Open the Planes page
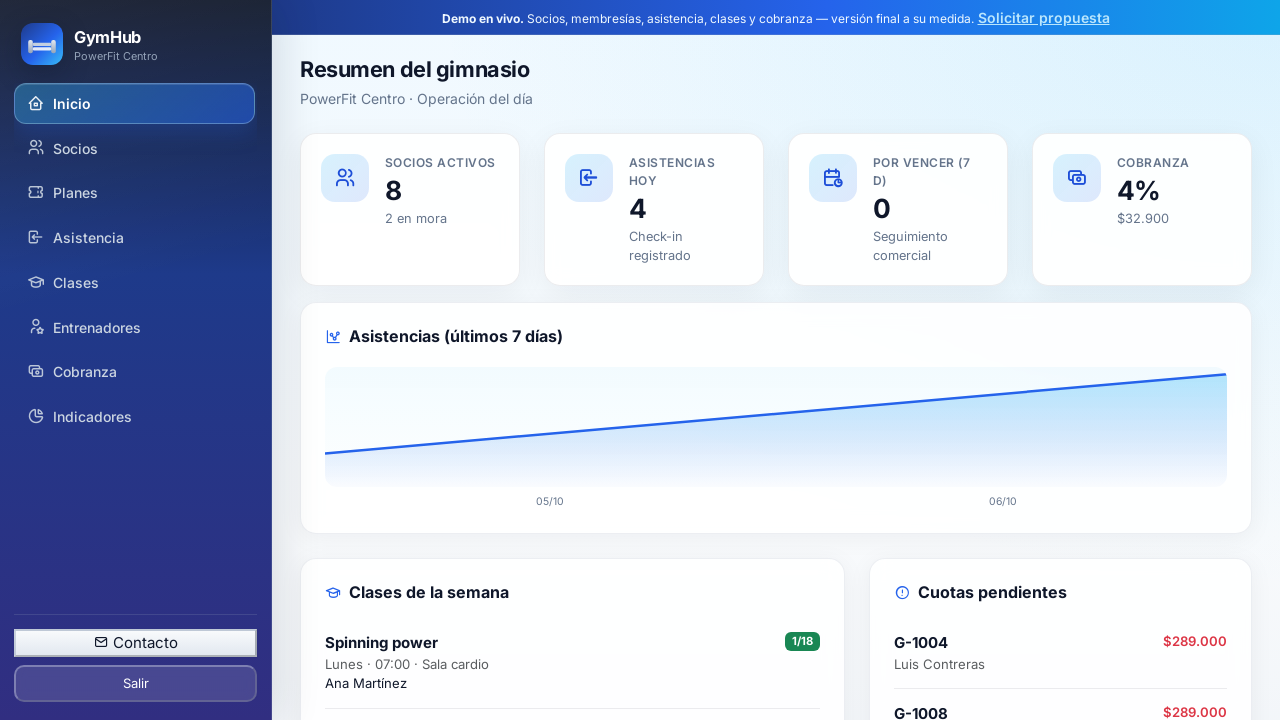This screenshot has height=720, width=1280. (135, 193)
